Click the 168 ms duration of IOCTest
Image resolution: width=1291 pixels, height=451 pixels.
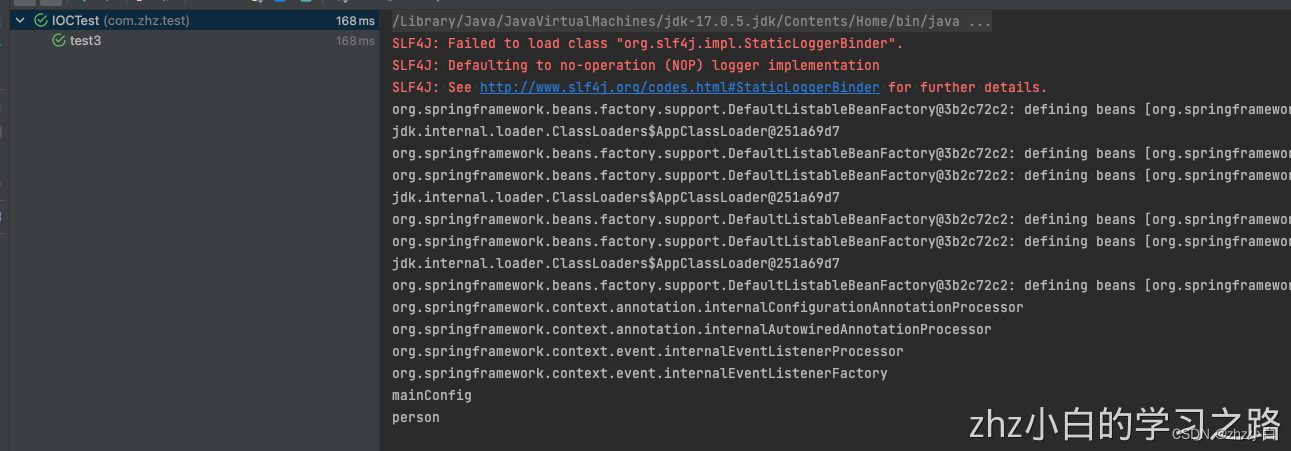point(355,20)
